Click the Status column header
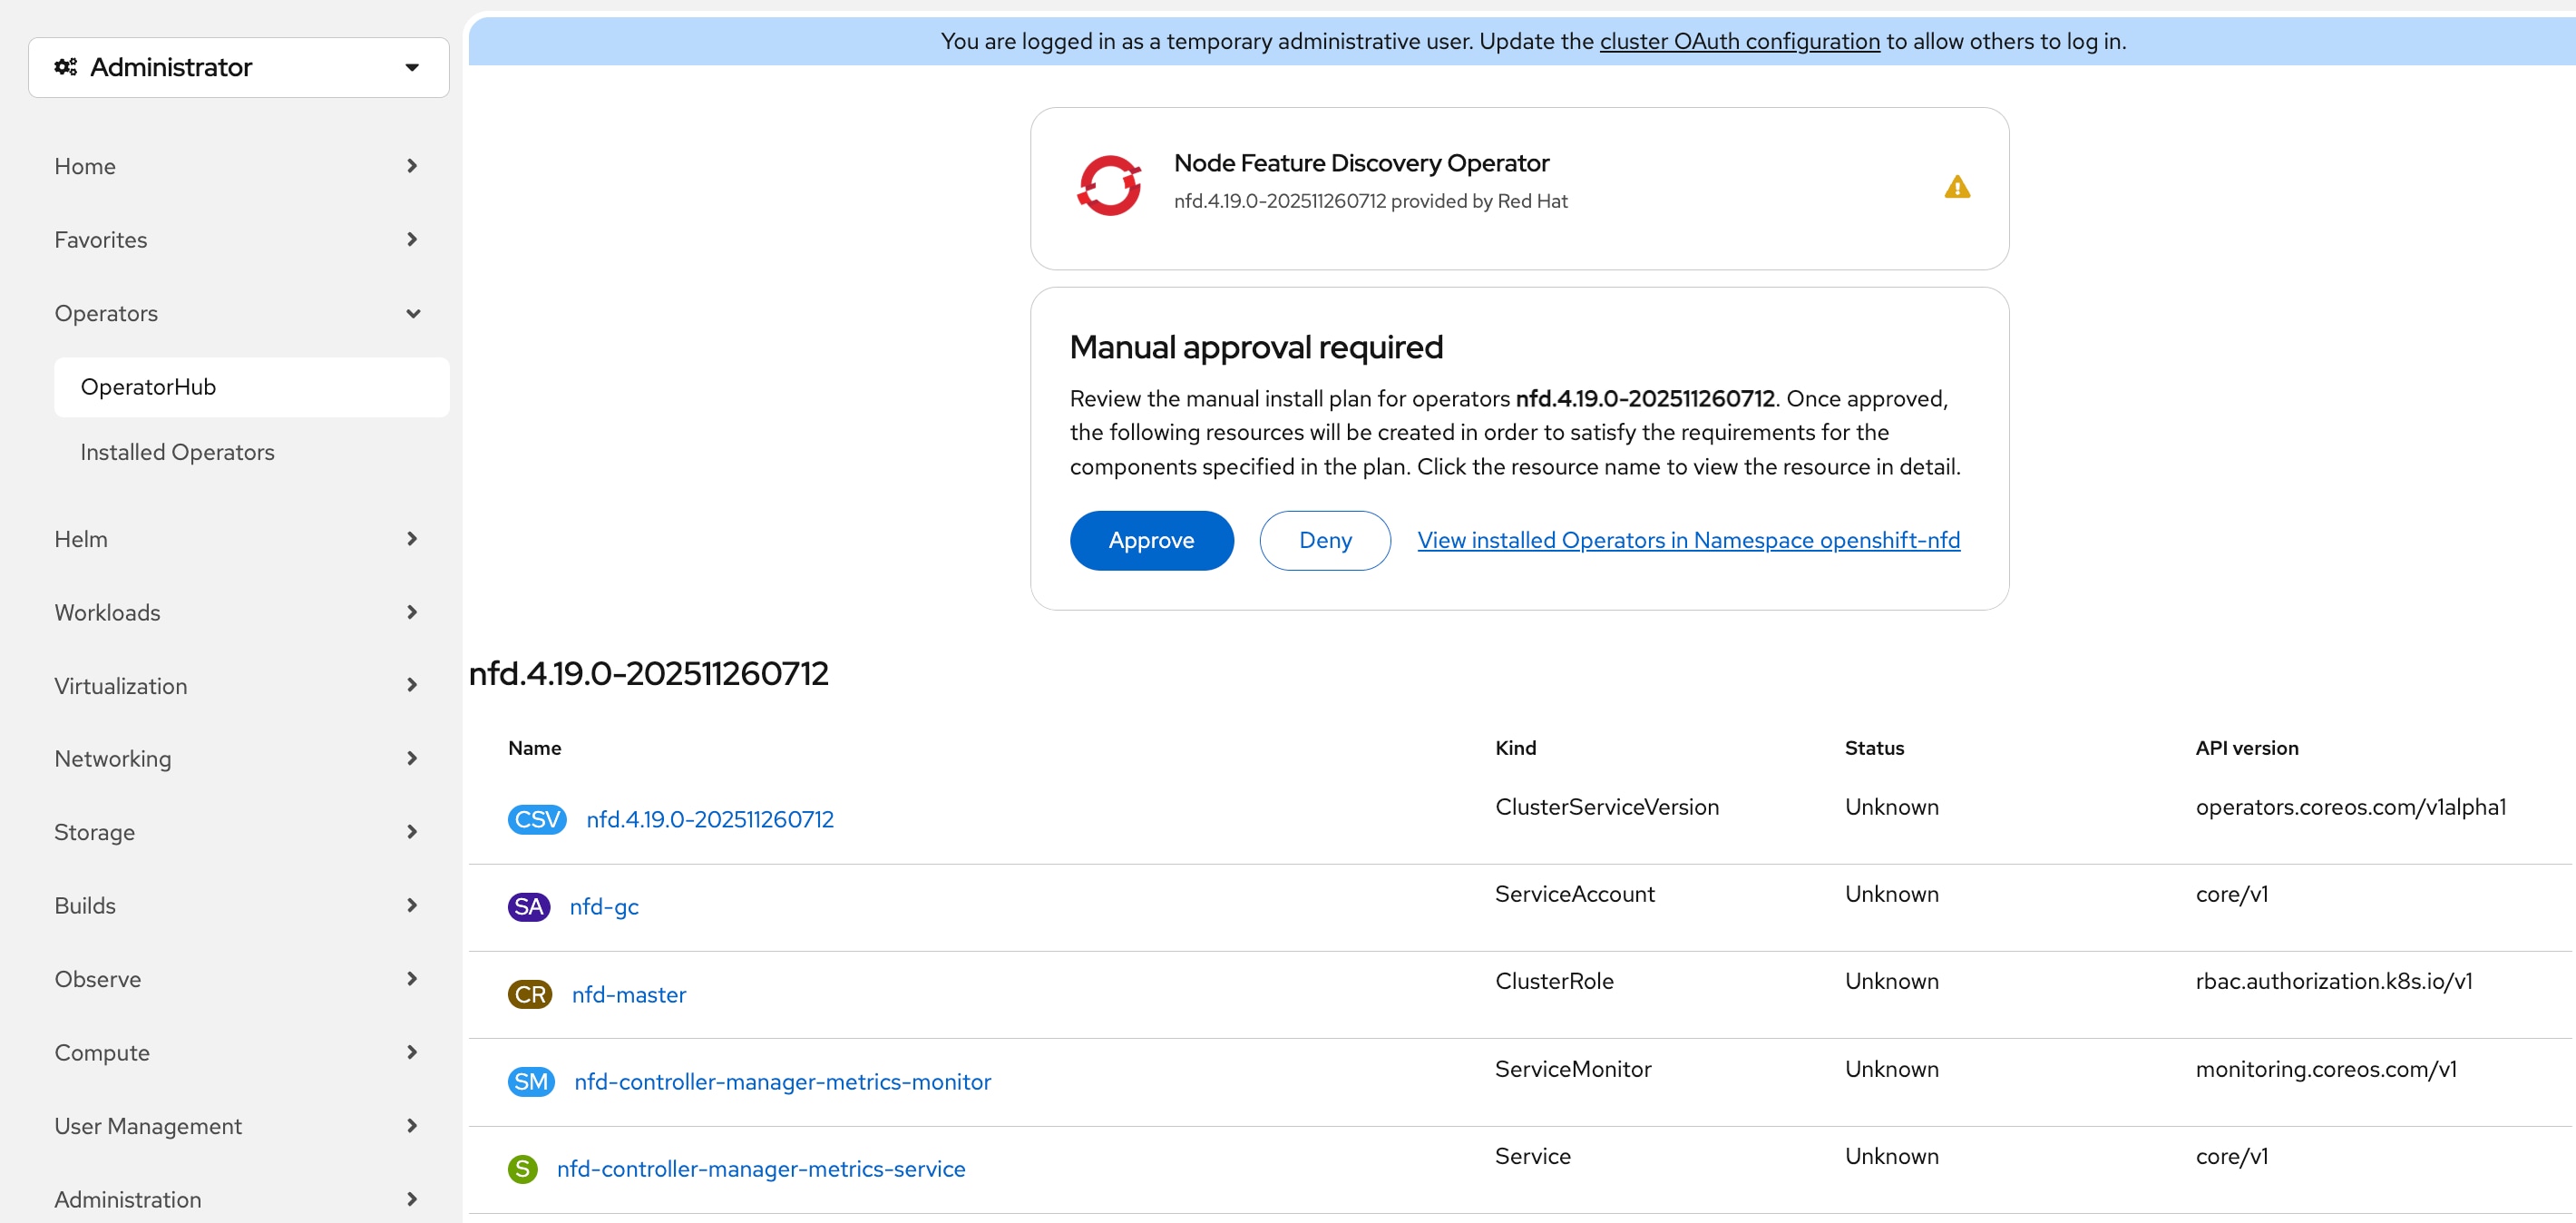This screenshot has width=2576, height=1223. click(1874, 748)
